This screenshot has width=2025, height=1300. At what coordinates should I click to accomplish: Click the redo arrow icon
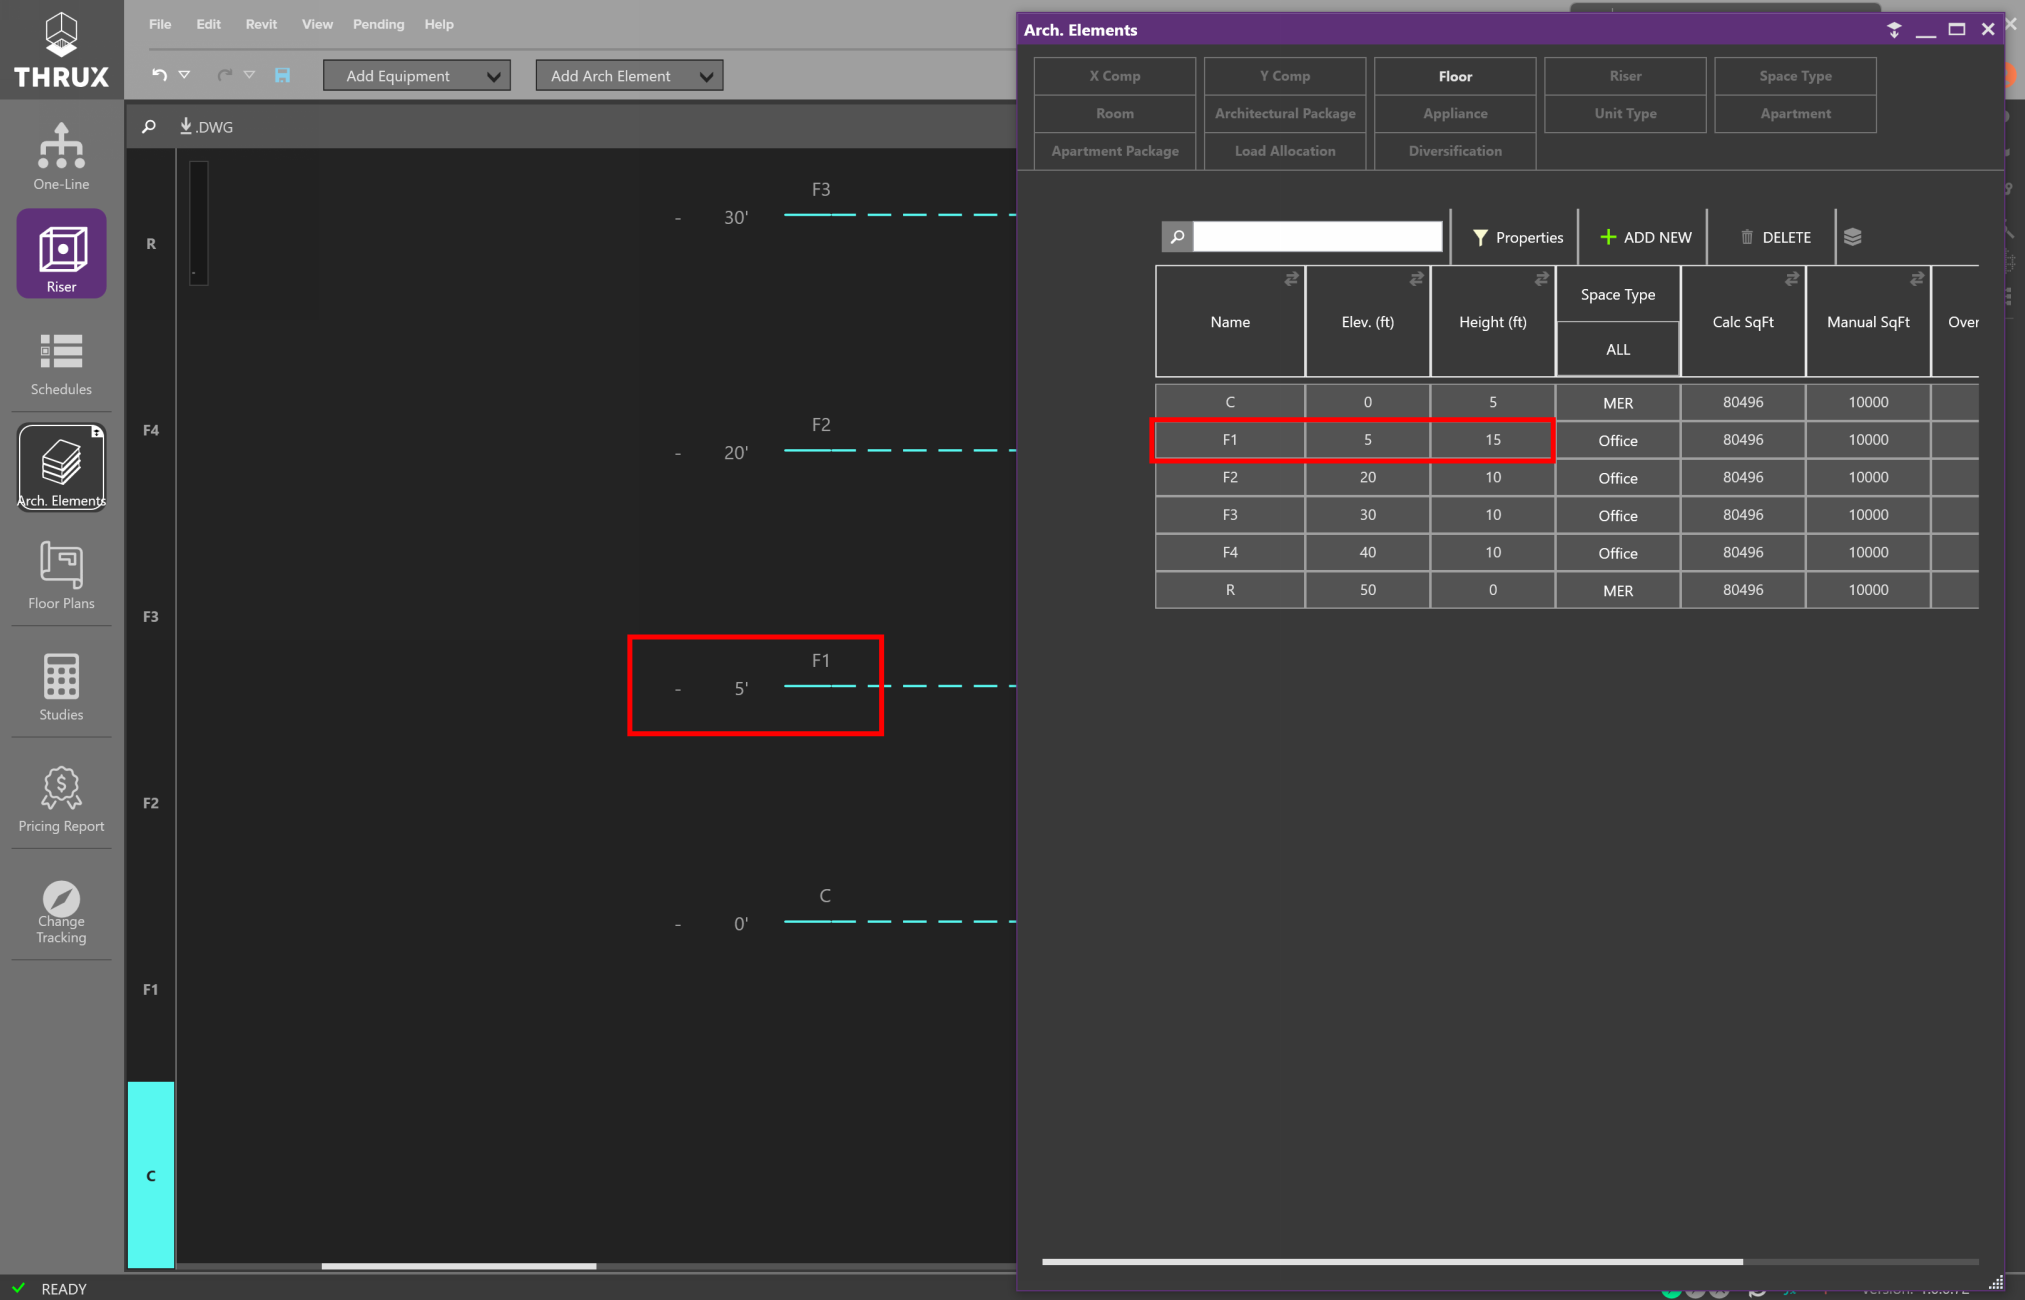pyautogui.click(x=225, y=75)
